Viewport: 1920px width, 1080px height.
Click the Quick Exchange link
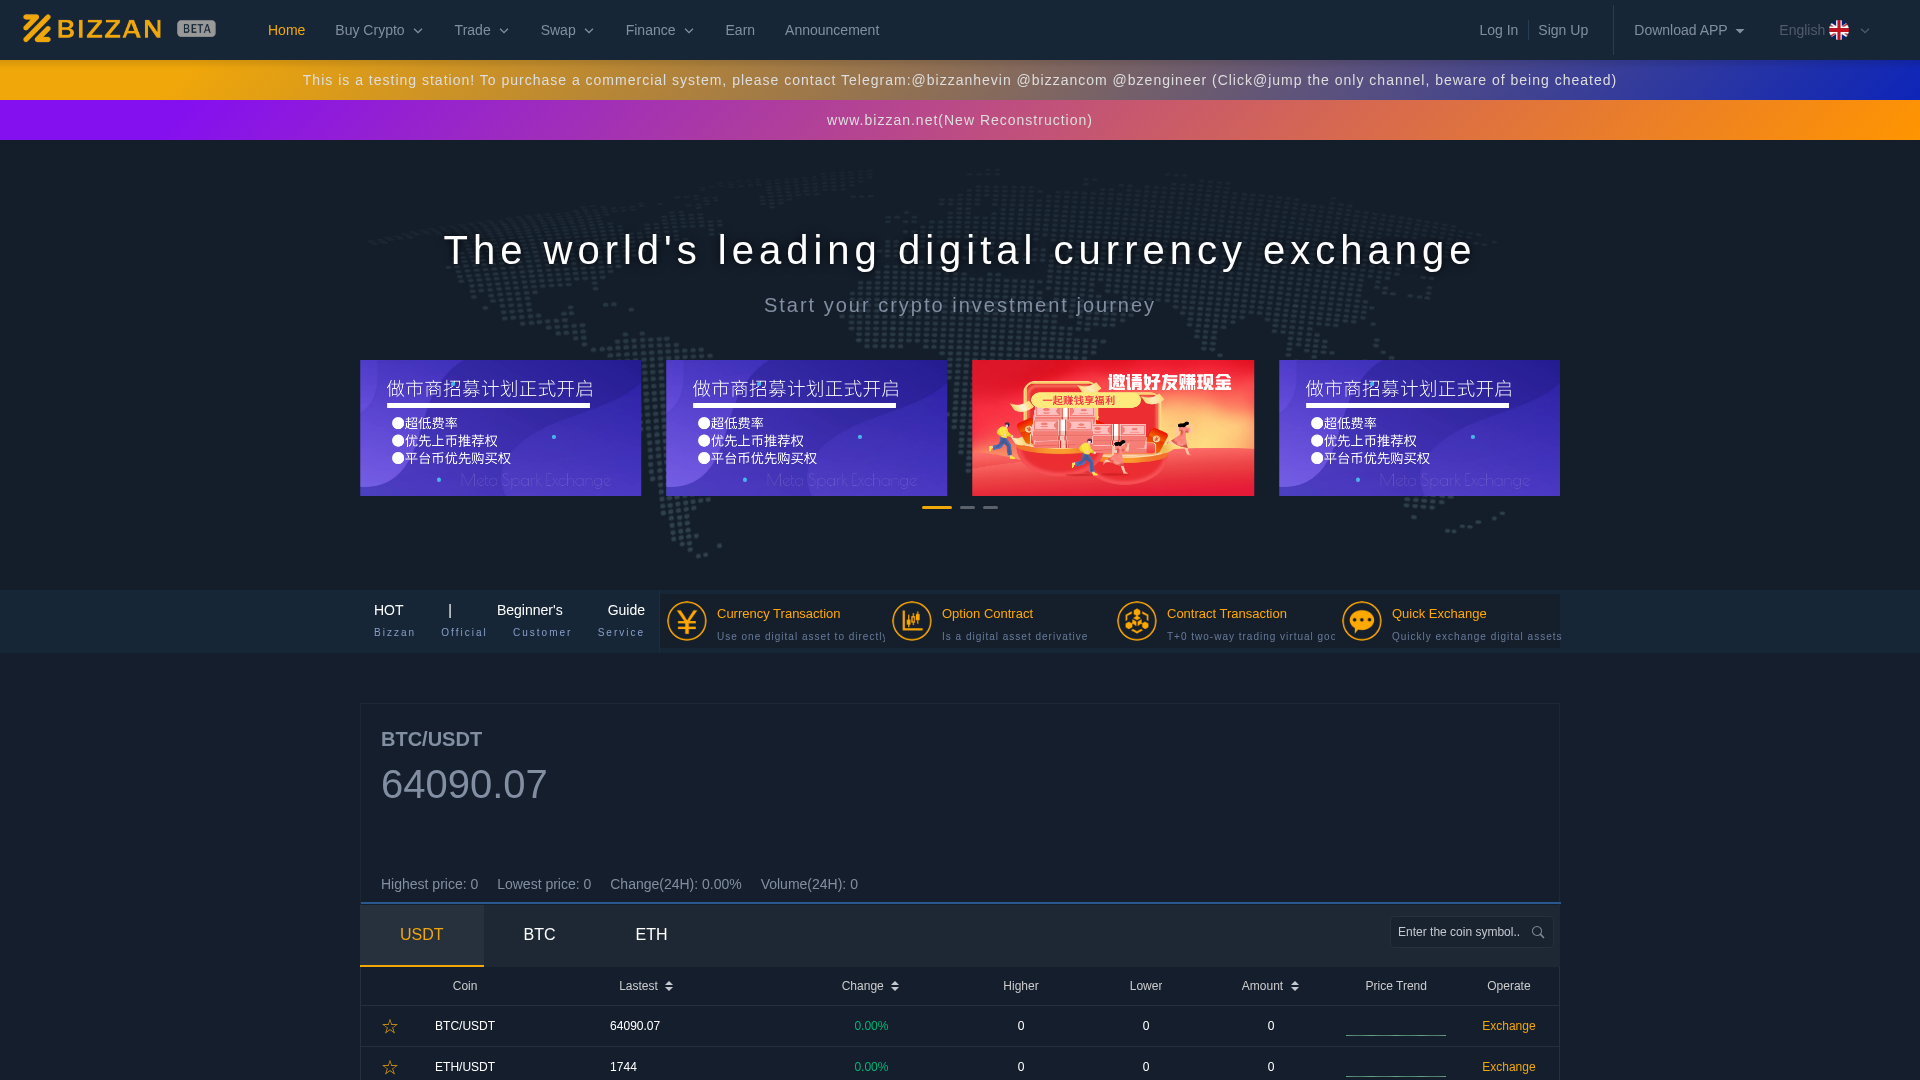tap(1439, 614)
